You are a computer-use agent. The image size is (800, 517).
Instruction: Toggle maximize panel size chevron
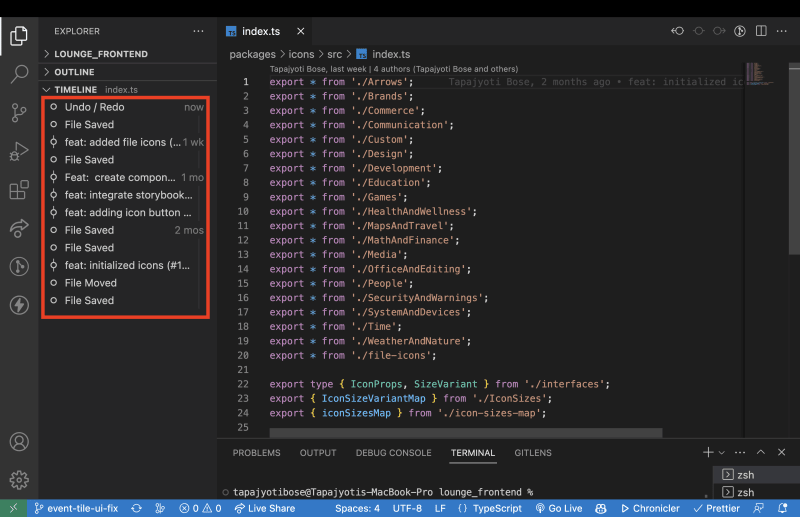(x=761, y=452)
